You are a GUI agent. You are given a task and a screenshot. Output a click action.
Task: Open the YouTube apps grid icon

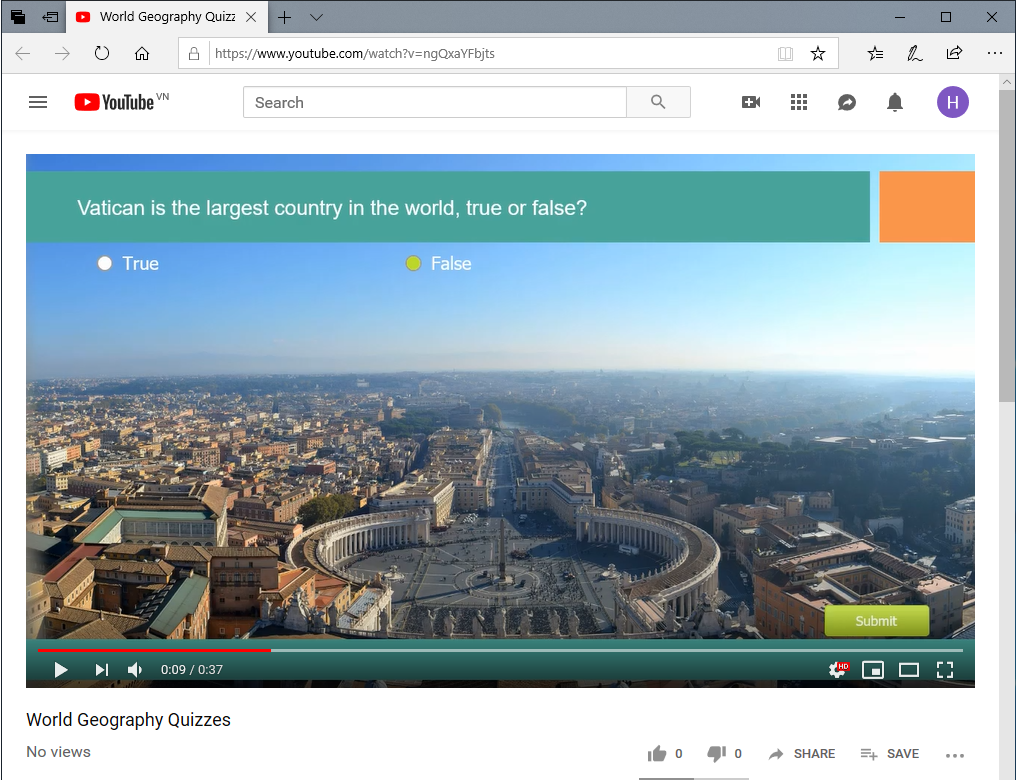(799, 102)
